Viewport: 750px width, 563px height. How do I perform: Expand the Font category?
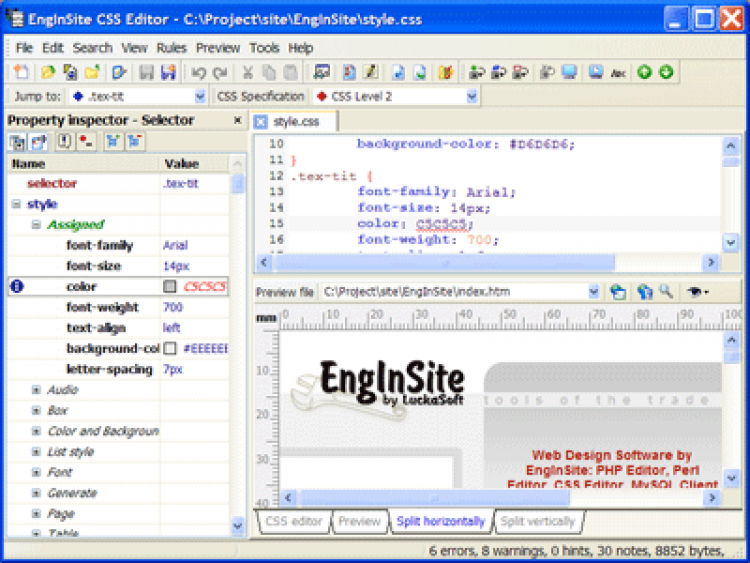[x=36, y=473]
